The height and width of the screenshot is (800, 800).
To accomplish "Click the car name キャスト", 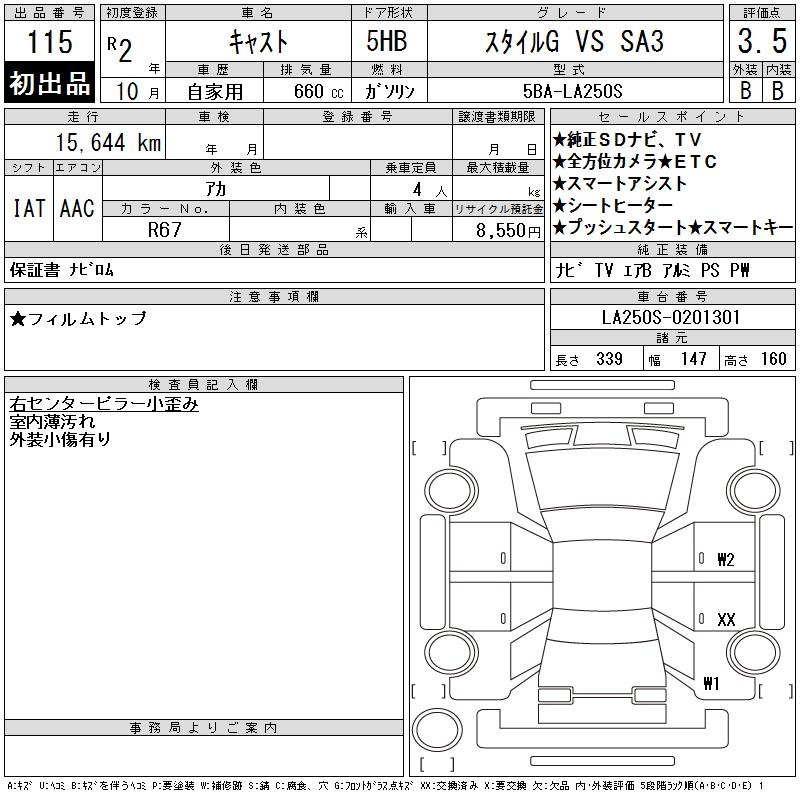I will [x=257, y=42].
